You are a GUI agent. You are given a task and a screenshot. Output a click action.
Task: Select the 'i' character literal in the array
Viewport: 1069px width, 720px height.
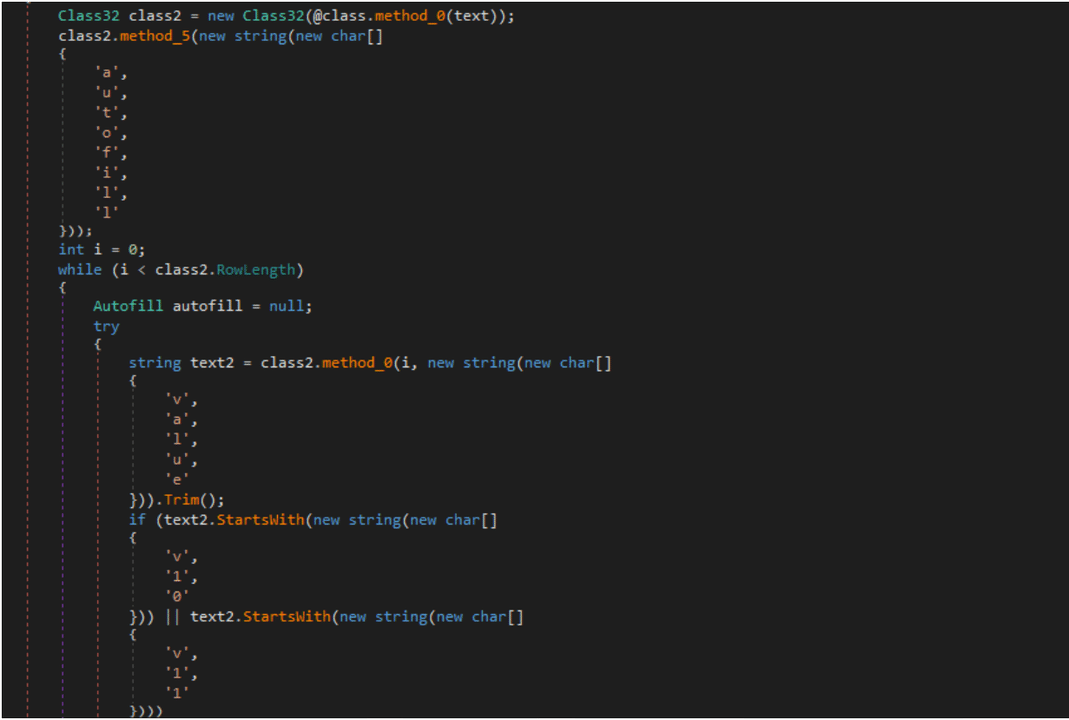106,173
